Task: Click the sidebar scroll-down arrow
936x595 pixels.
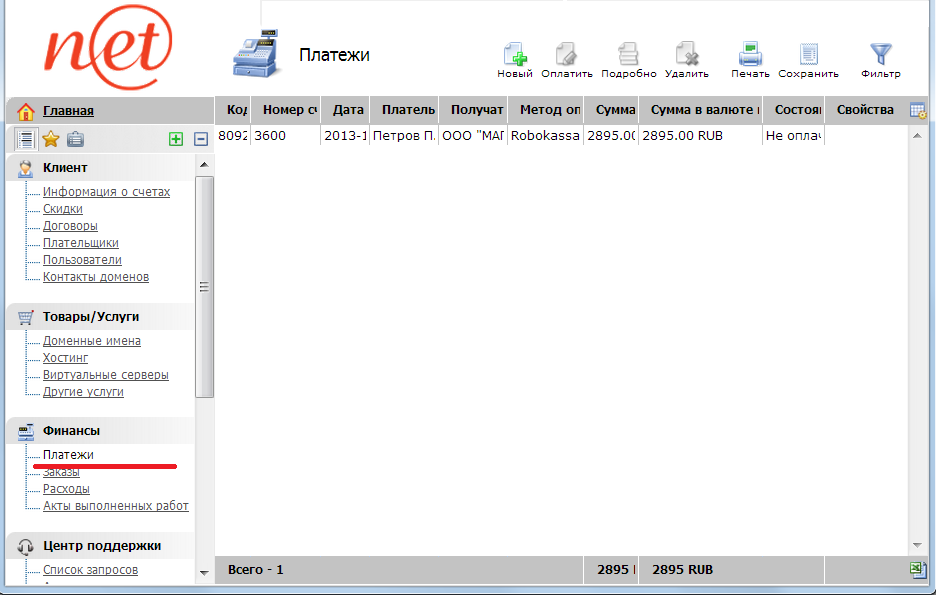Action: (x=204, y=573)
